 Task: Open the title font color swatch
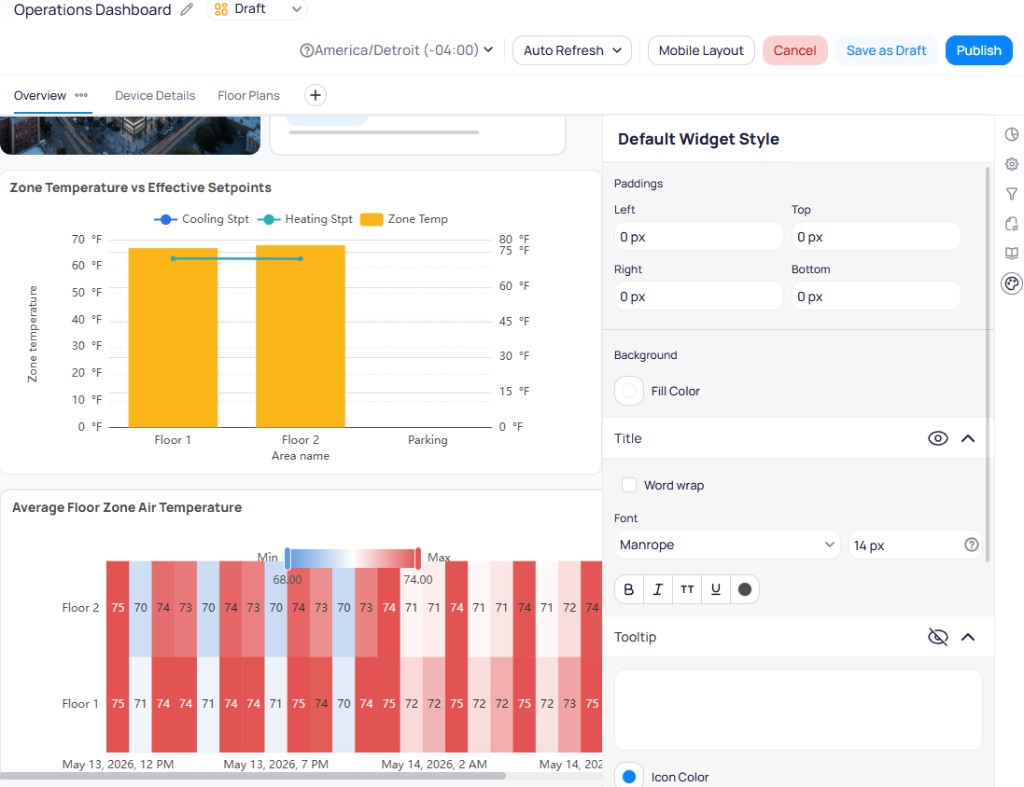click(744, 589)
